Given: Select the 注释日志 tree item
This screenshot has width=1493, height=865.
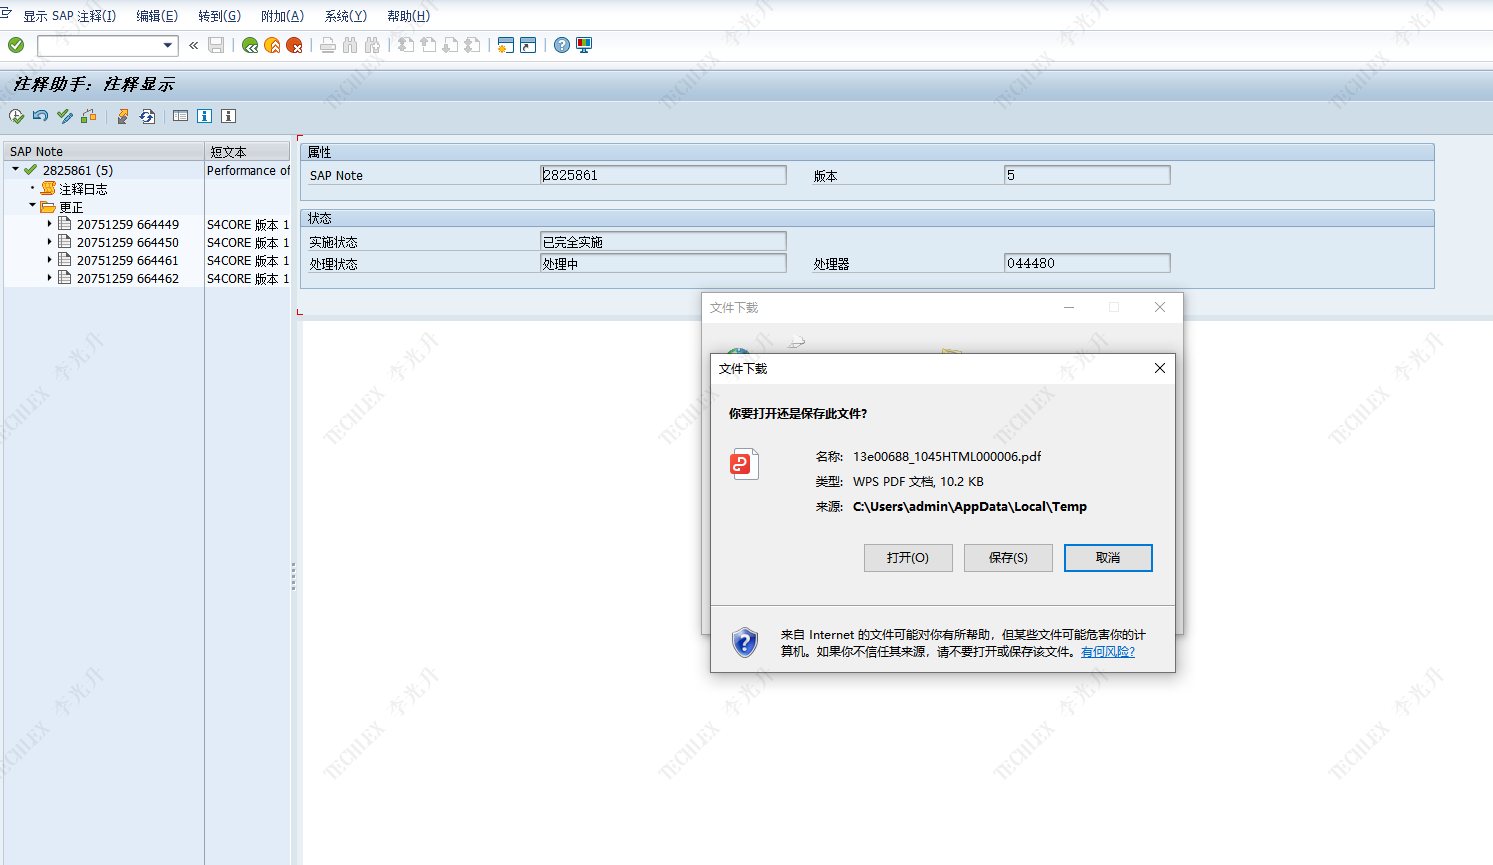Looking at the screenshot, I should pos(83,189).
